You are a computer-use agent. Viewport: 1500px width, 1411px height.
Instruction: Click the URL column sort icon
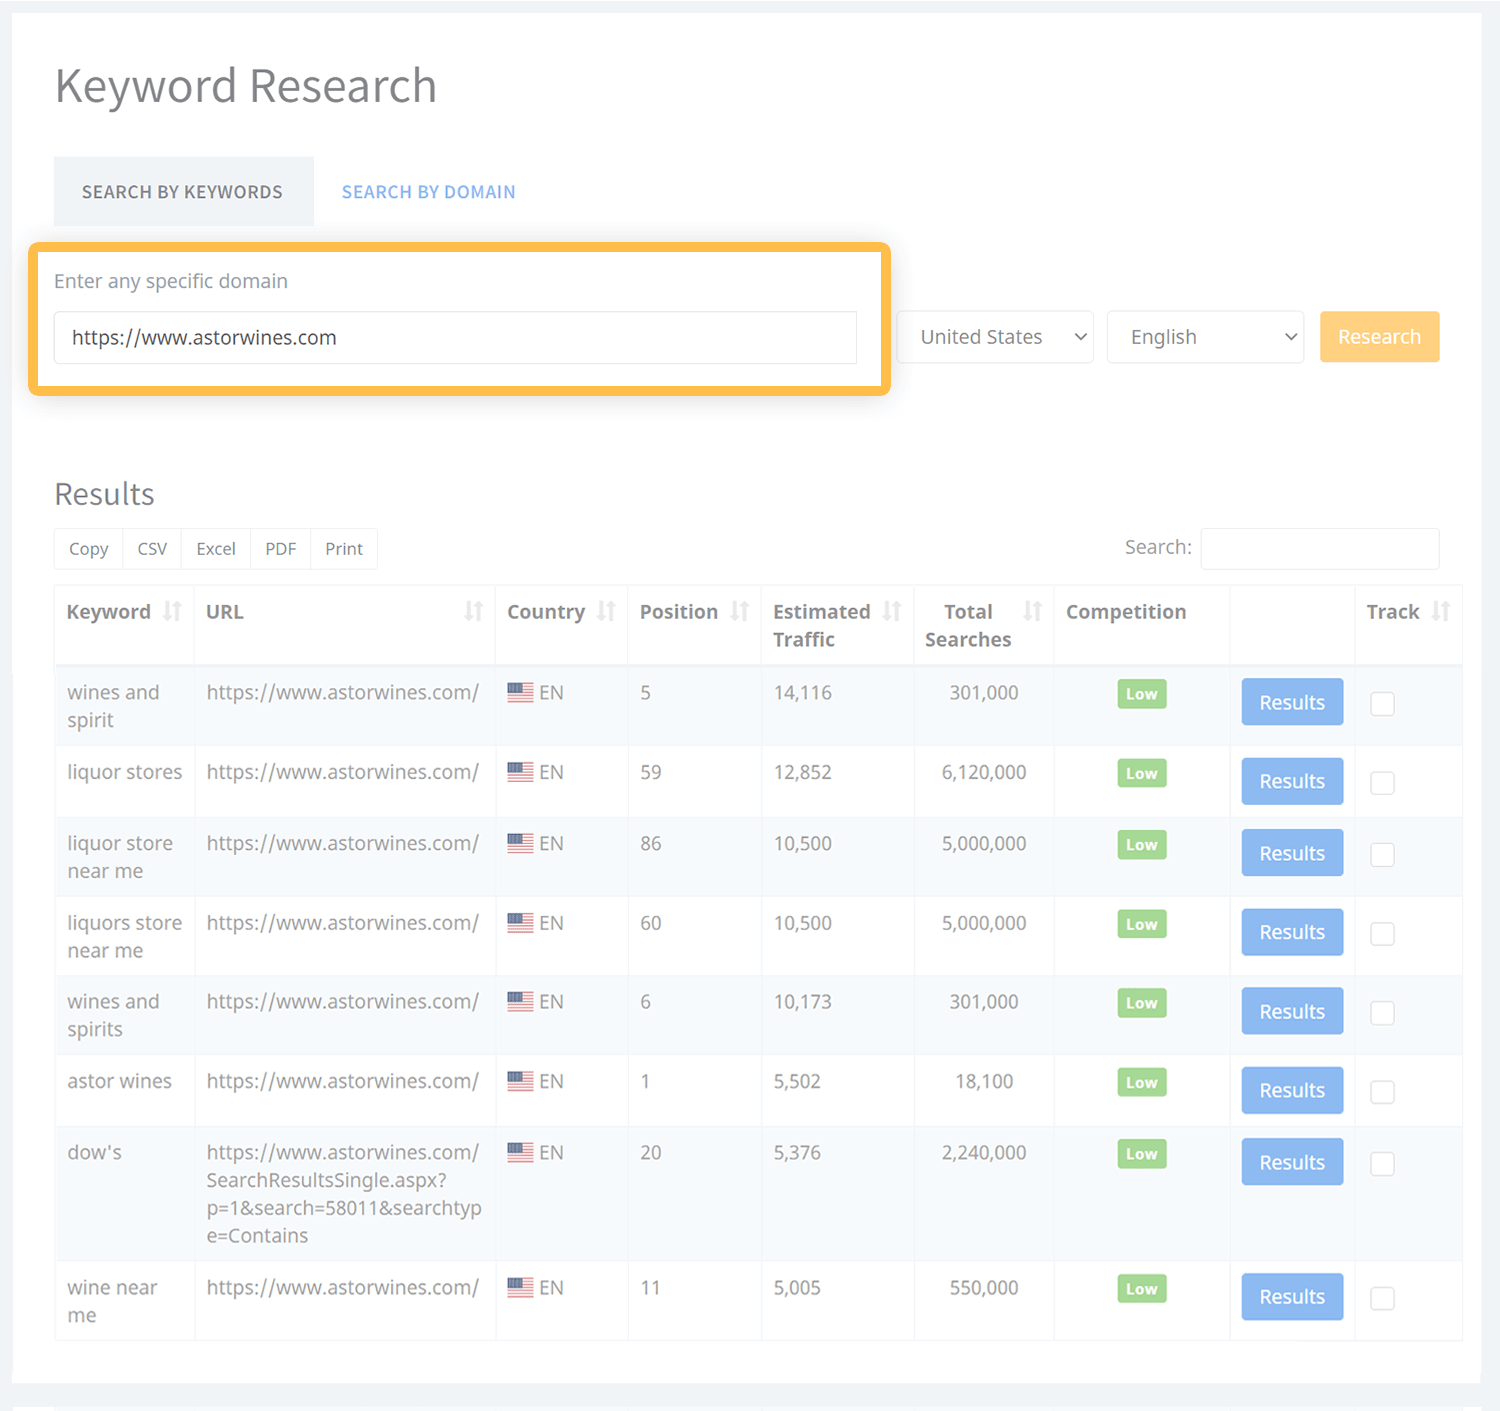(x=474, y=611)
